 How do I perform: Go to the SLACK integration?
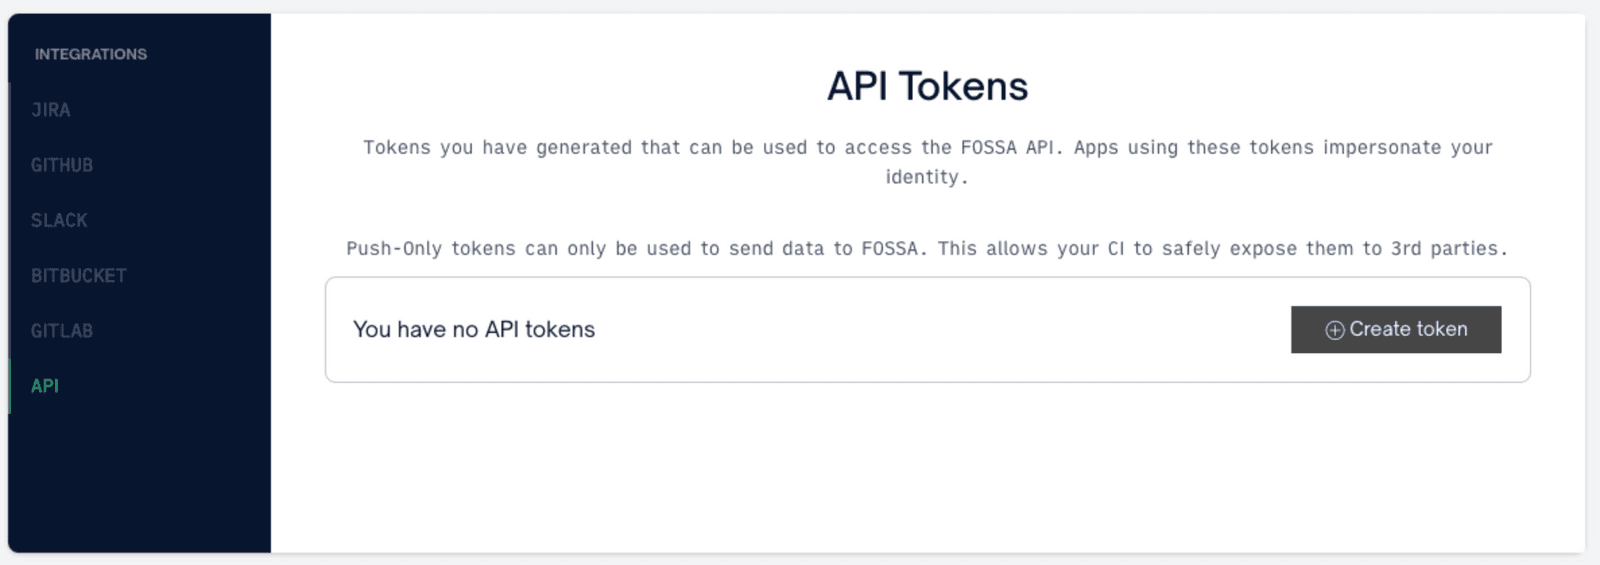click(59, 220)
